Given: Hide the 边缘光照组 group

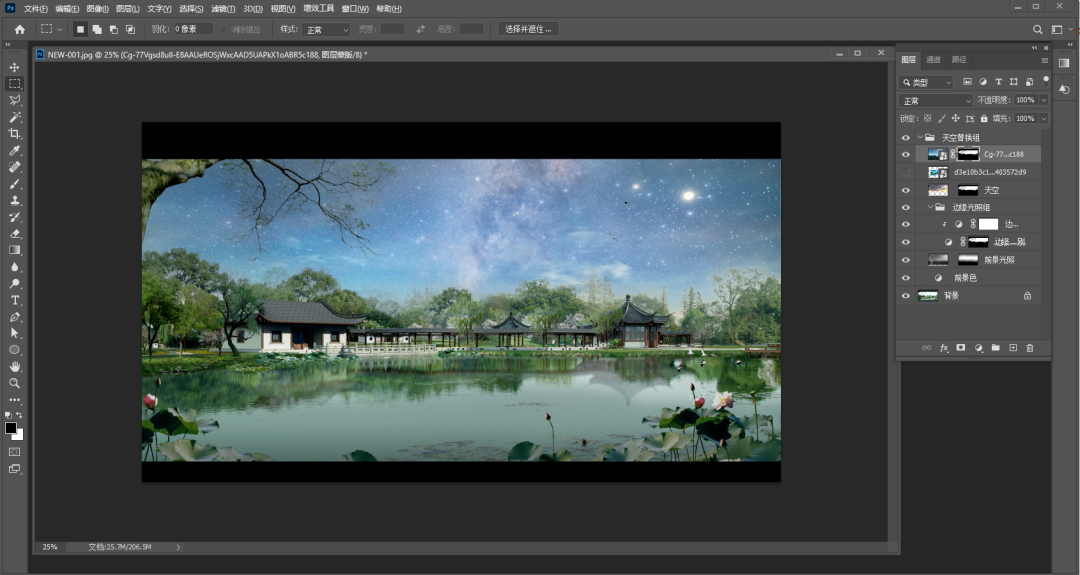Looking at the screenshot, I should point(906,207).
